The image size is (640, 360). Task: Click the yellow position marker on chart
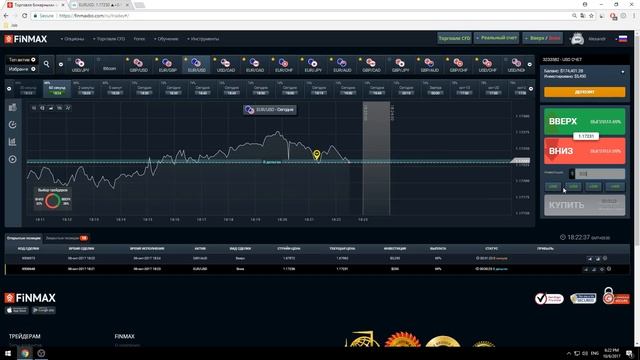tap(316, 155)
